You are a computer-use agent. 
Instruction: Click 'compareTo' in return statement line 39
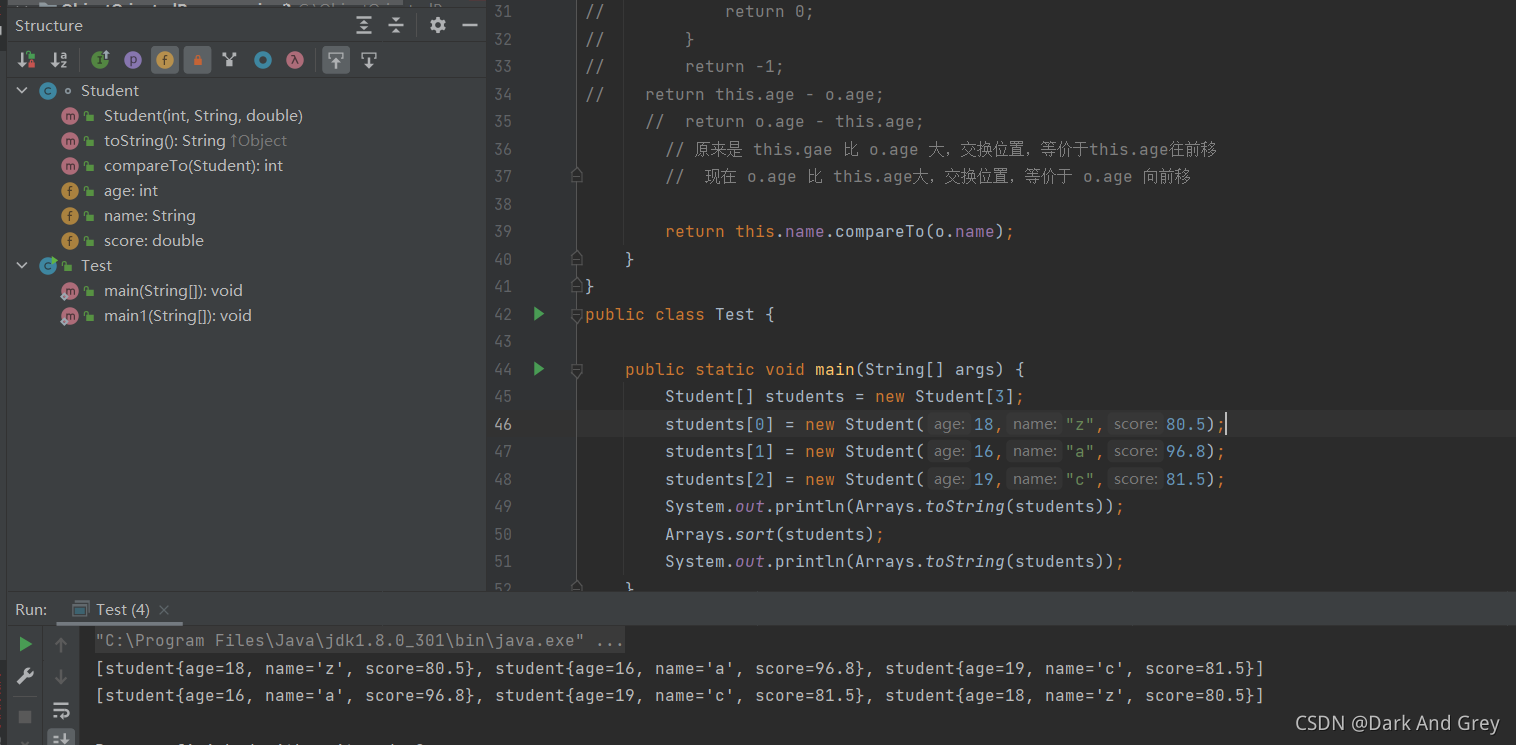coord(880,231)
